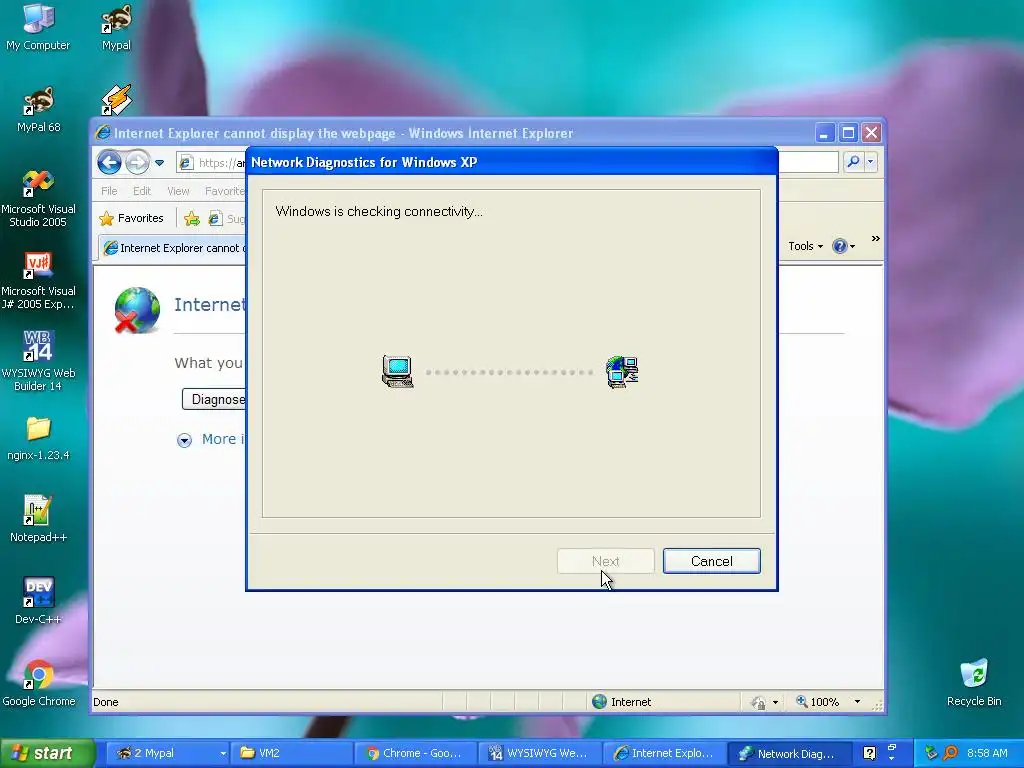Switch to Network Diagnostics taskbar button
Image resolution: width=1024 pixels, height=768 pixels.
pos(789,754)
